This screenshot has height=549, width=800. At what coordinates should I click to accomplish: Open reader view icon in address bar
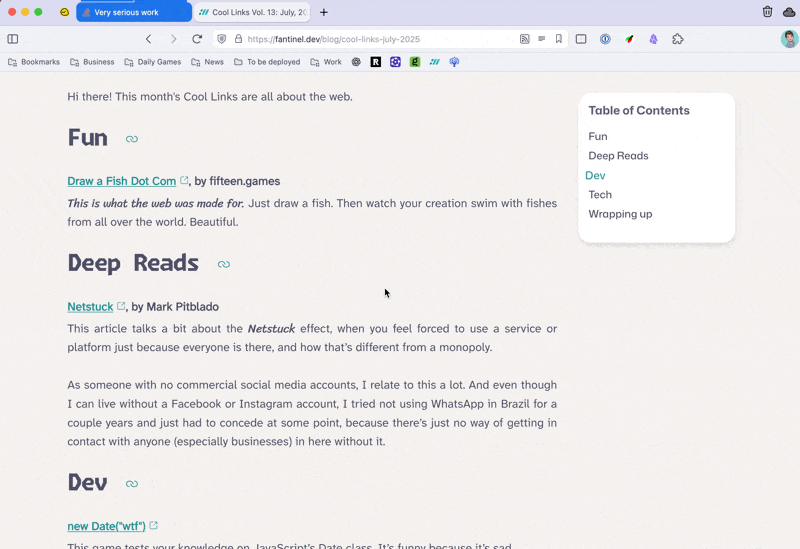(x=542, y=39)
